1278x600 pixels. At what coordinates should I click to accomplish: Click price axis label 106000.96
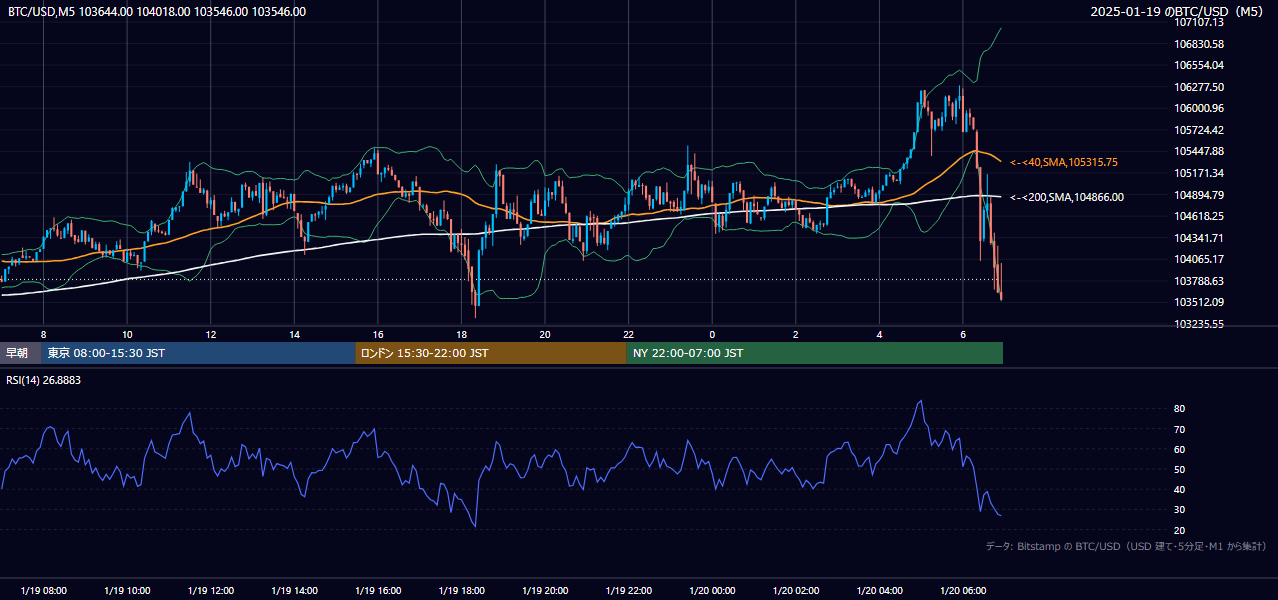coord(1199,108)
